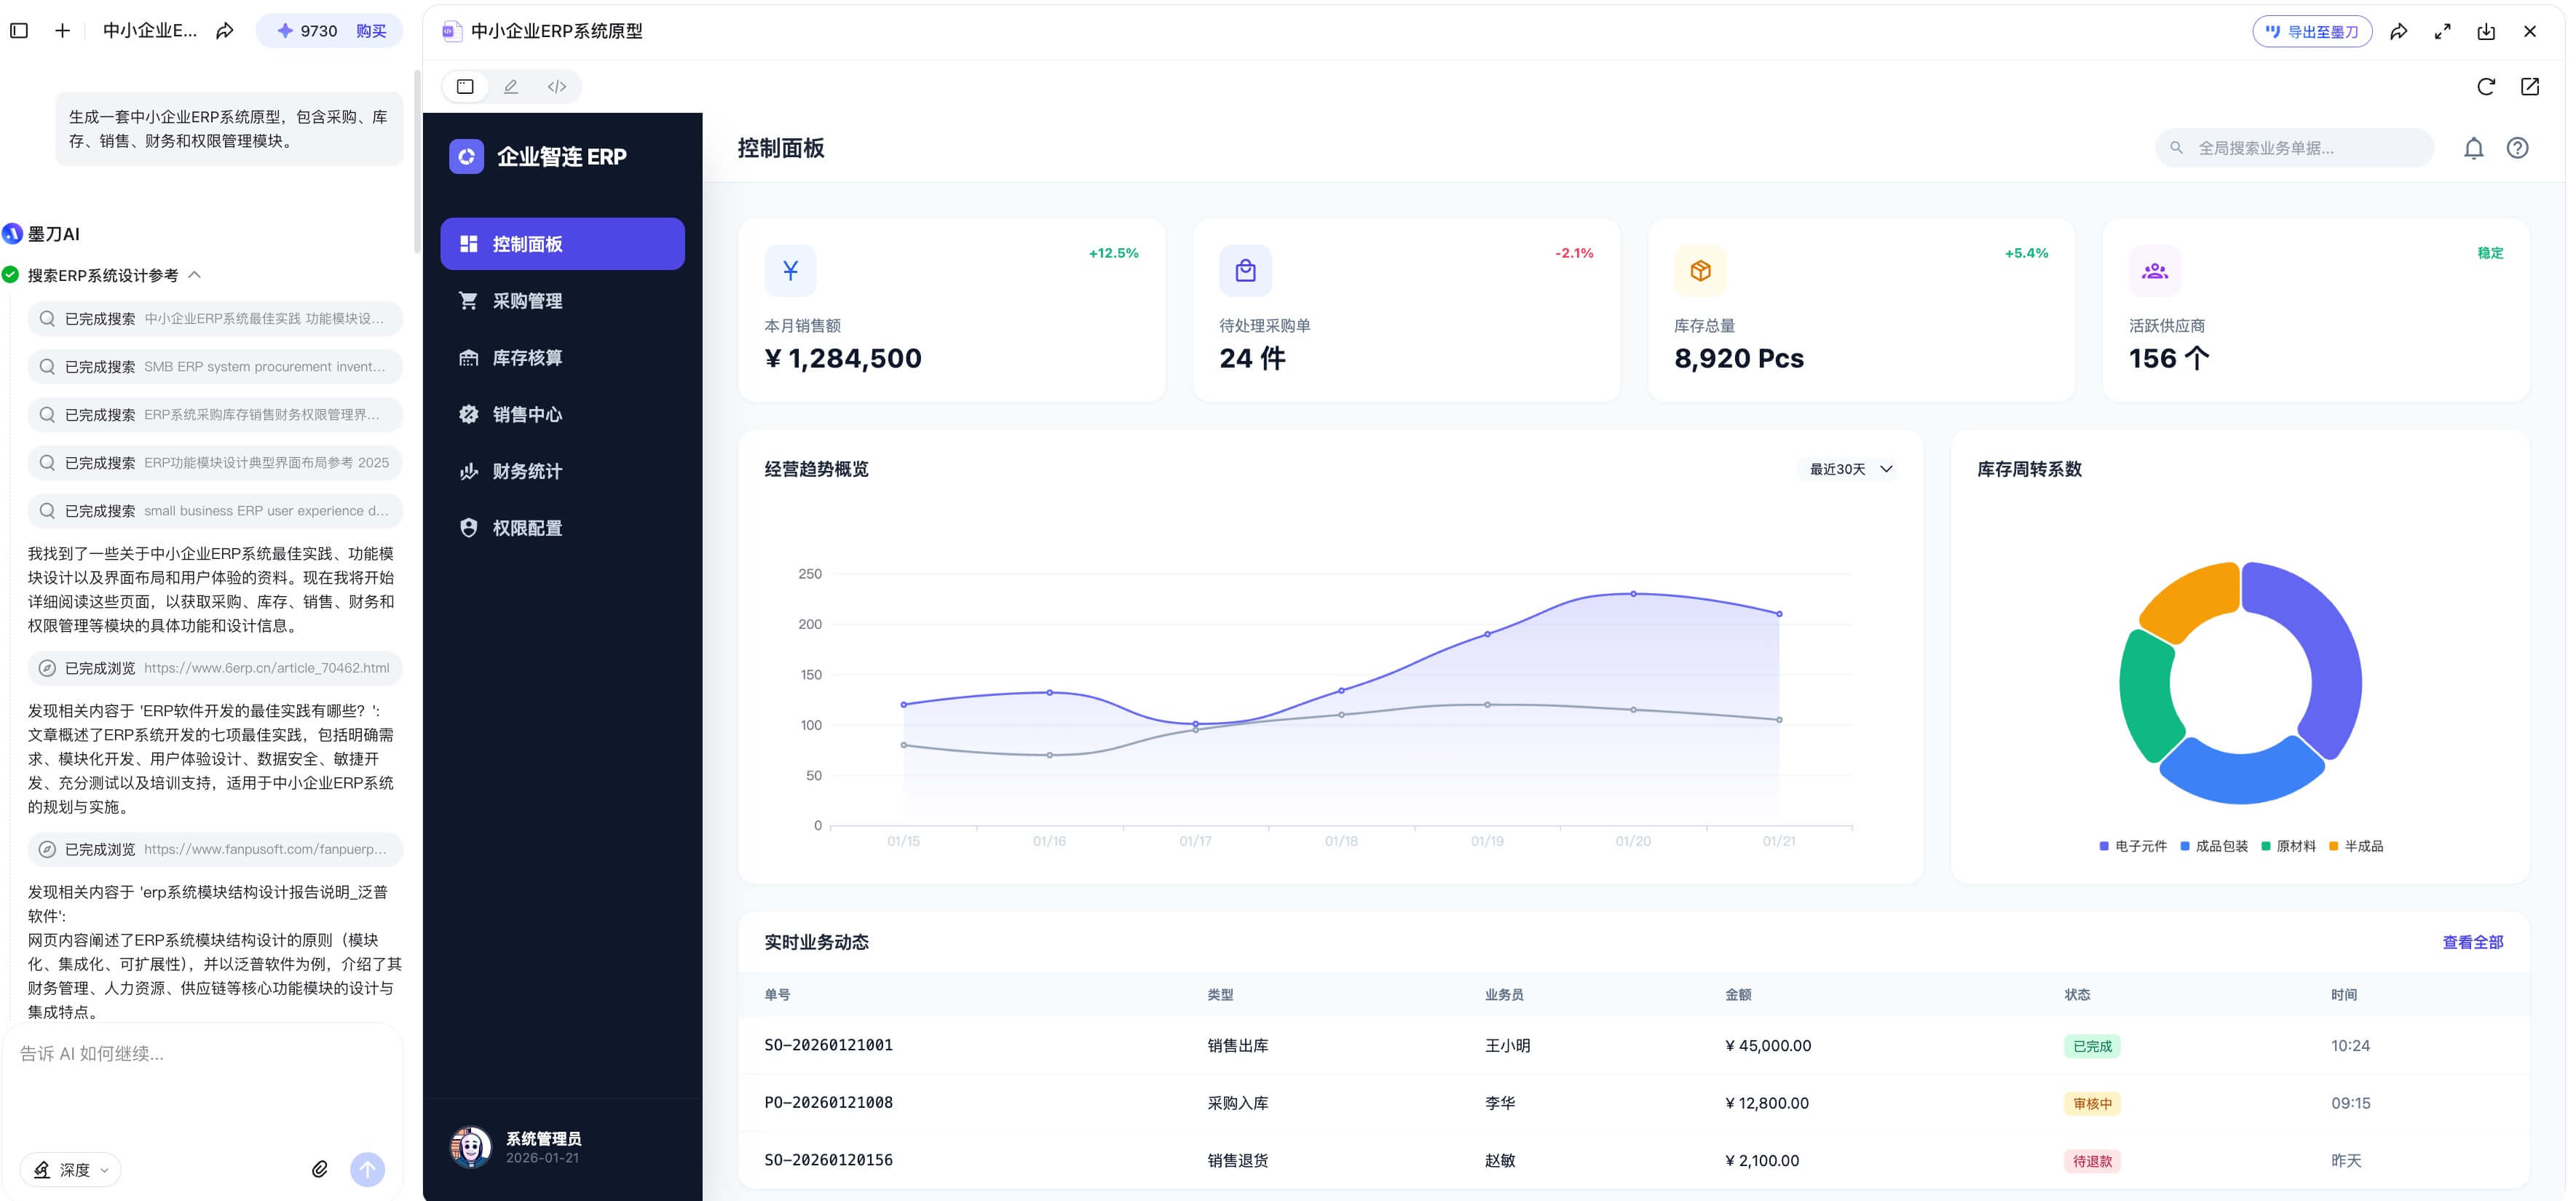Screen dimensions: 2576x1201
Task: Click the refresh preview icon
Action: coord(2485,86)
